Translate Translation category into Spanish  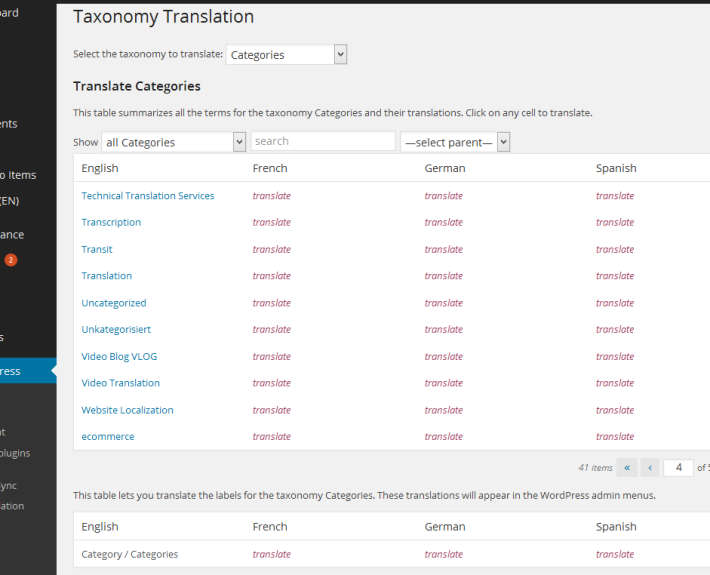pos(615,276)
